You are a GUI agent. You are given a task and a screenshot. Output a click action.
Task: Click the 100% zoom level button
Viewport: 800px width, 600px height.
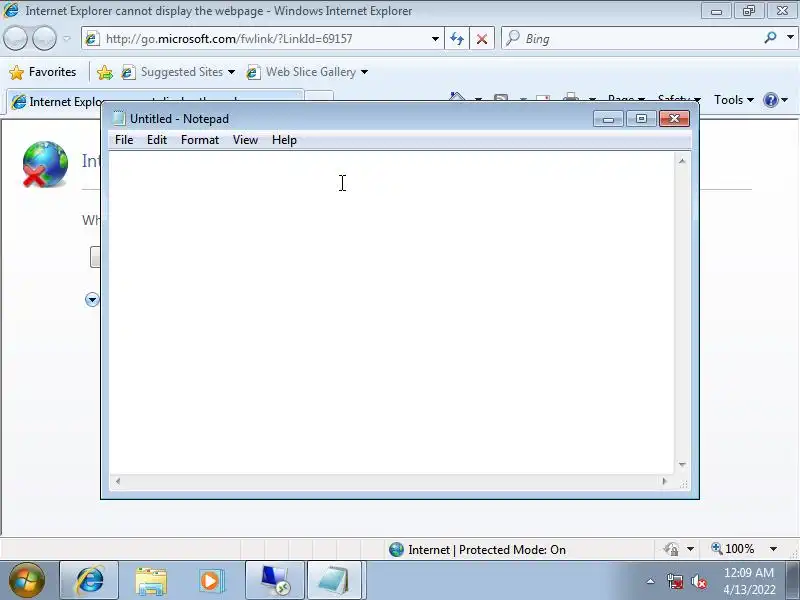pyautogui.click(x=733, y=549)
